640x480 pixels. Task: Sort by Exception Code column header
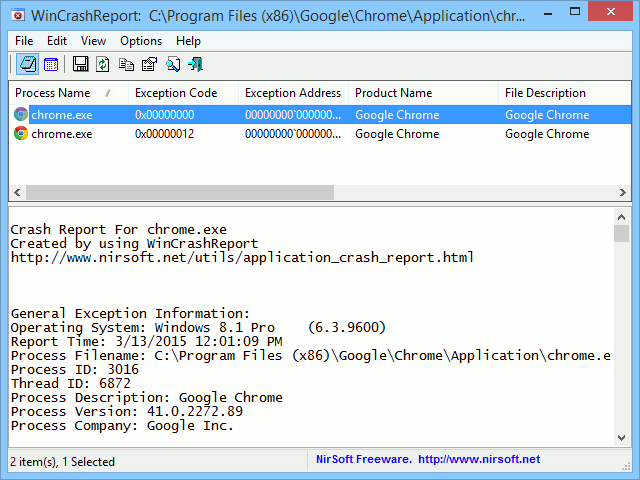tap(183, 93)
